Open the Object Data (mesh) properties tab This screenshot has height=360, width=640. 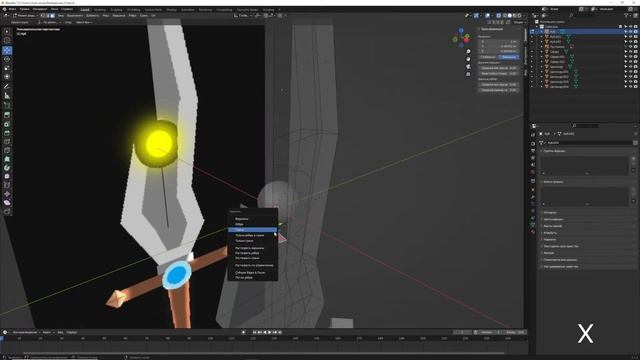tap(533, 224)
